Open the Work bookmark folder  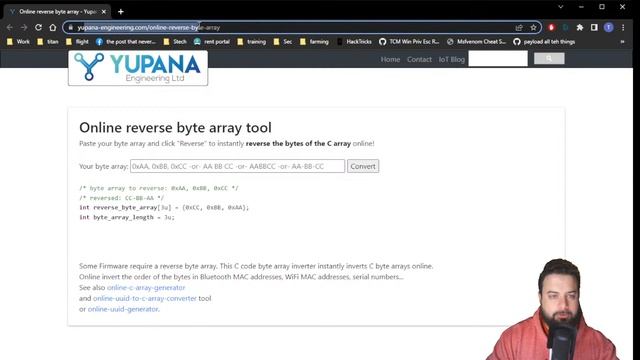(18, 42)
